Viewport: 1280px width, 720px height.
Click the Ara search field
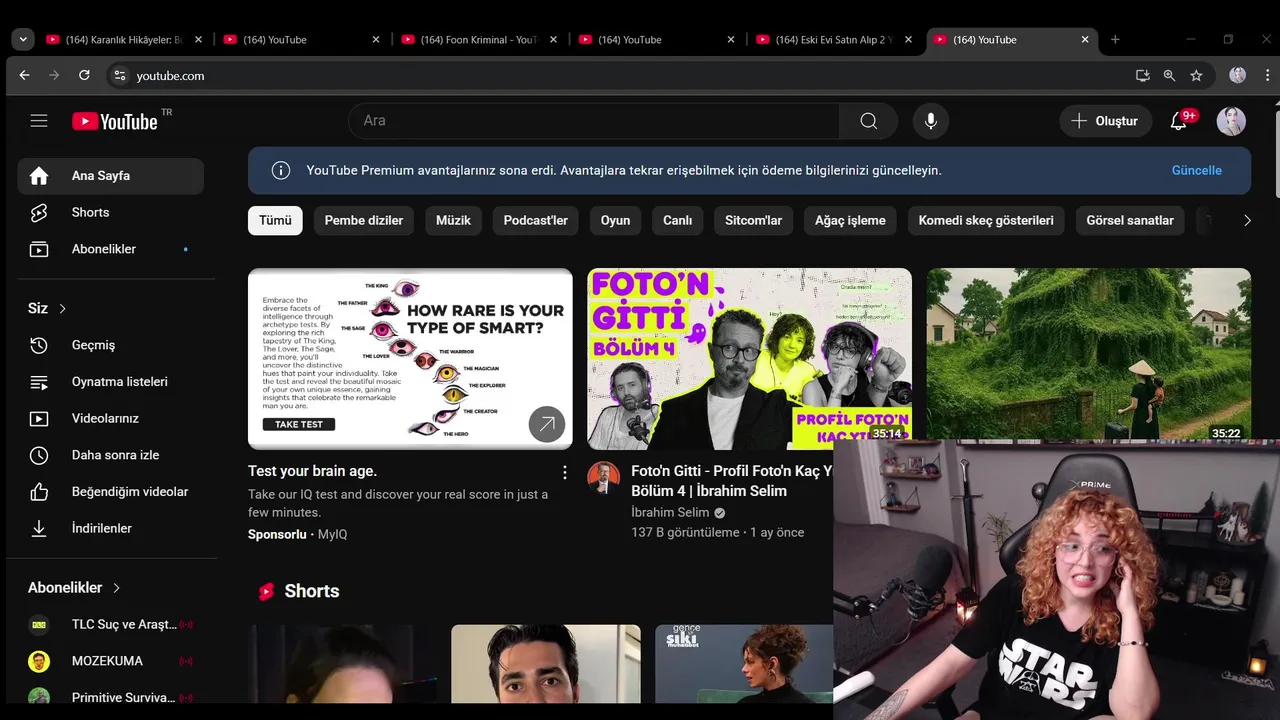(594, 121)
